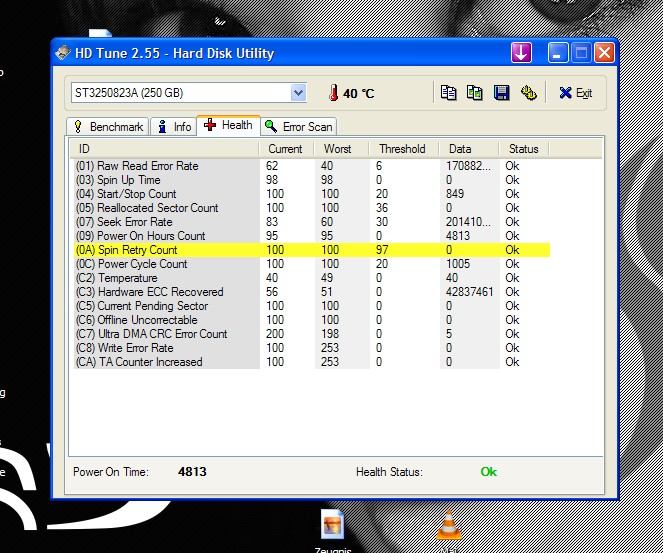The height and width of the screenshot is (553, 663).
Task: Click the Current column header
Action: [286, 149]
